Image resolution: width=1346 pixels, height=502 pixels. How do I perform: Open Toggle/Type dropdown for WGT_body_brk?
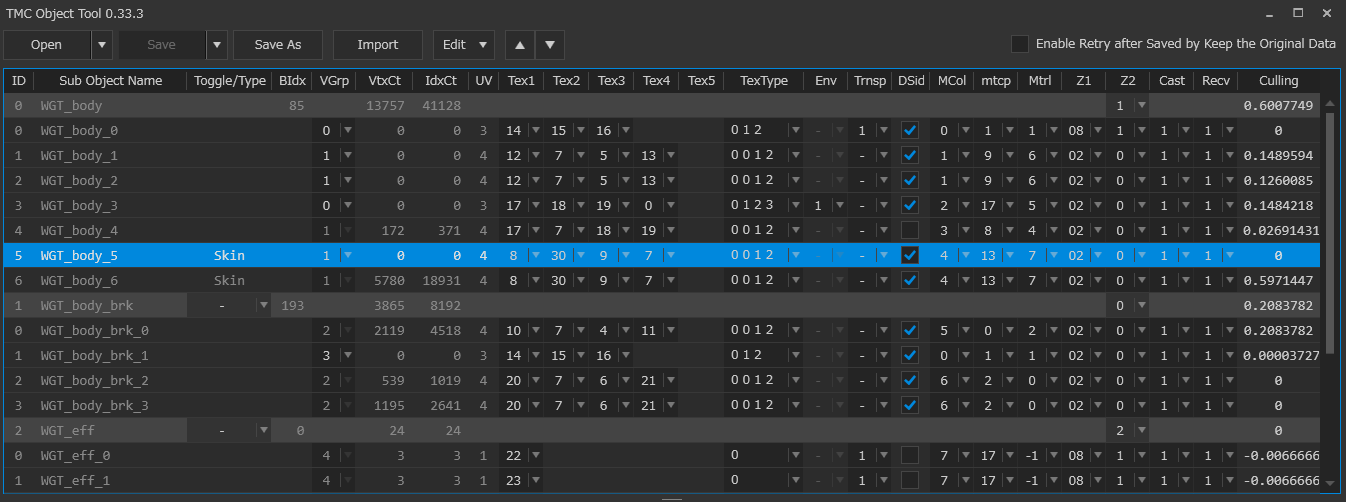pyautogui.click(x=264, y=305)
